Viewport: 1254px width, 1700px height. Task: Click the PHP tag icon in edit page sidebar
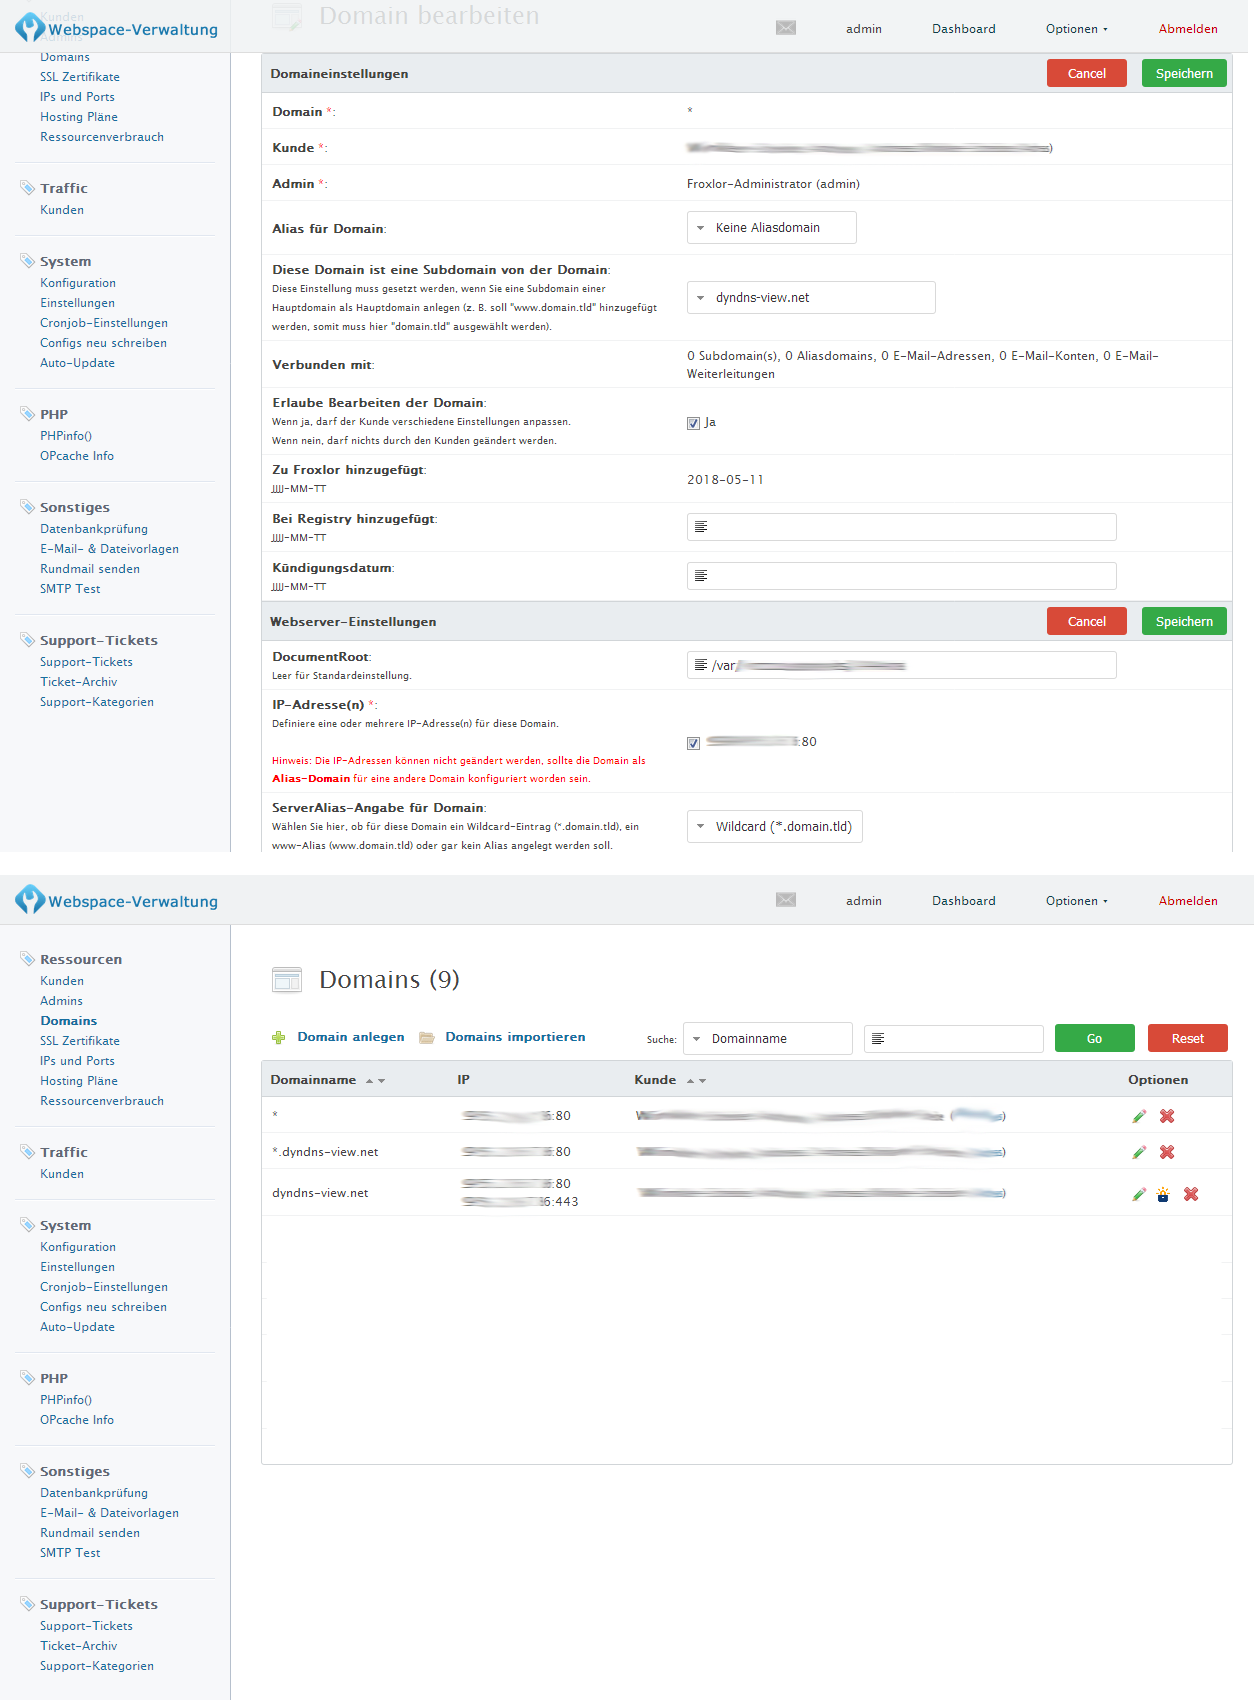(x=28, y=414)
